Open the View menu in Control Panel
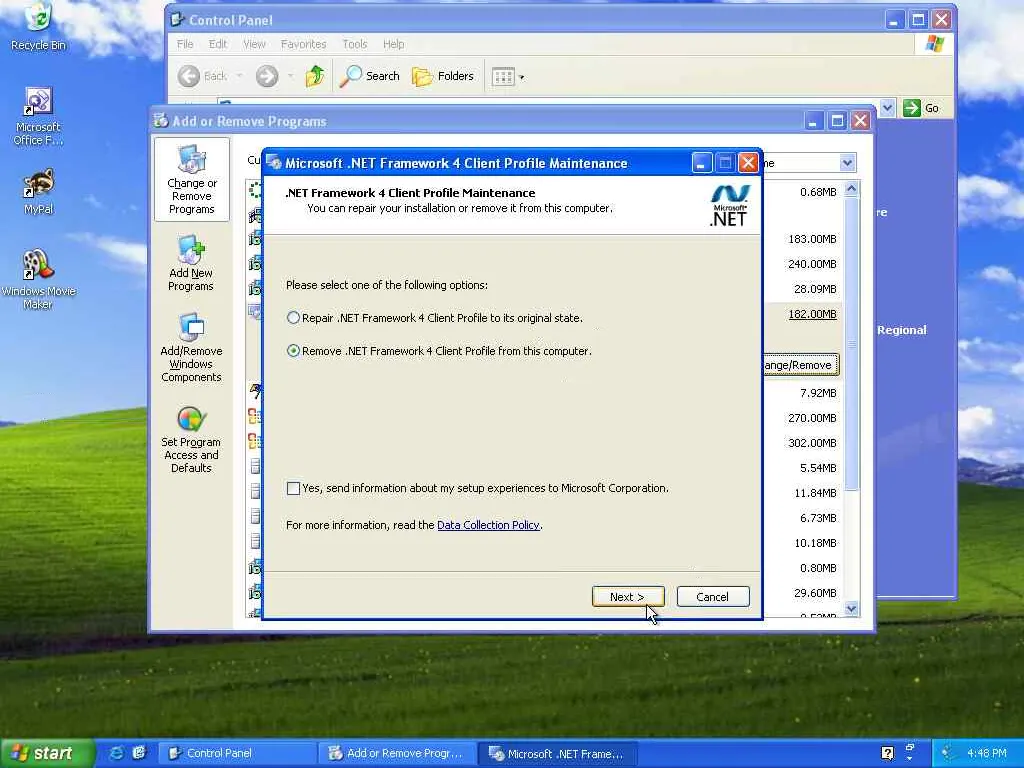The image size is (1024, 768). (254, 44)
